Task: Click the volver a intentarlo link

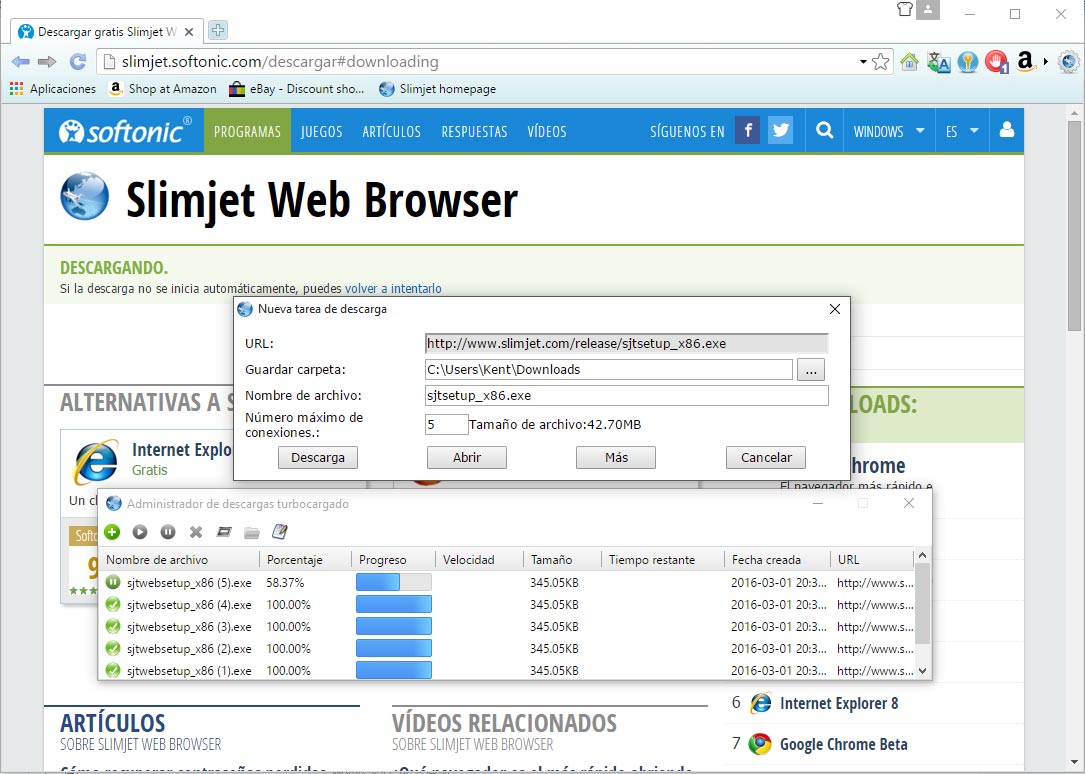Action: (393, 288)
